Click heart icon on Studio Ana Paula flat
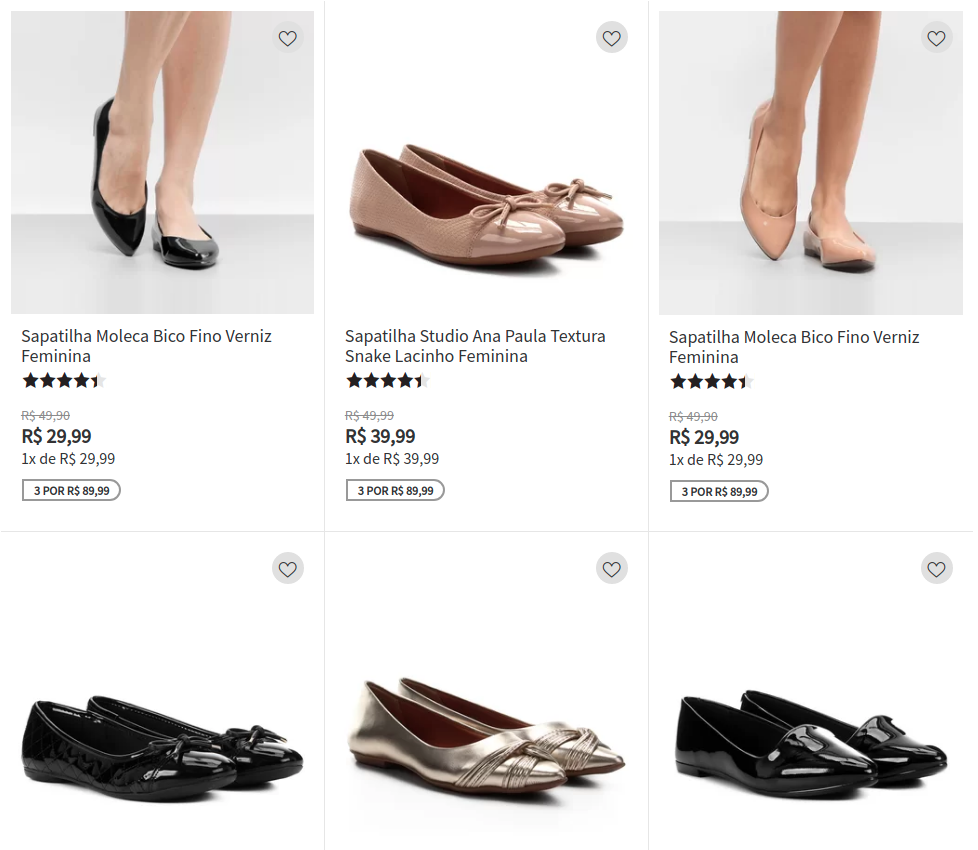 [x=612, y=39]
